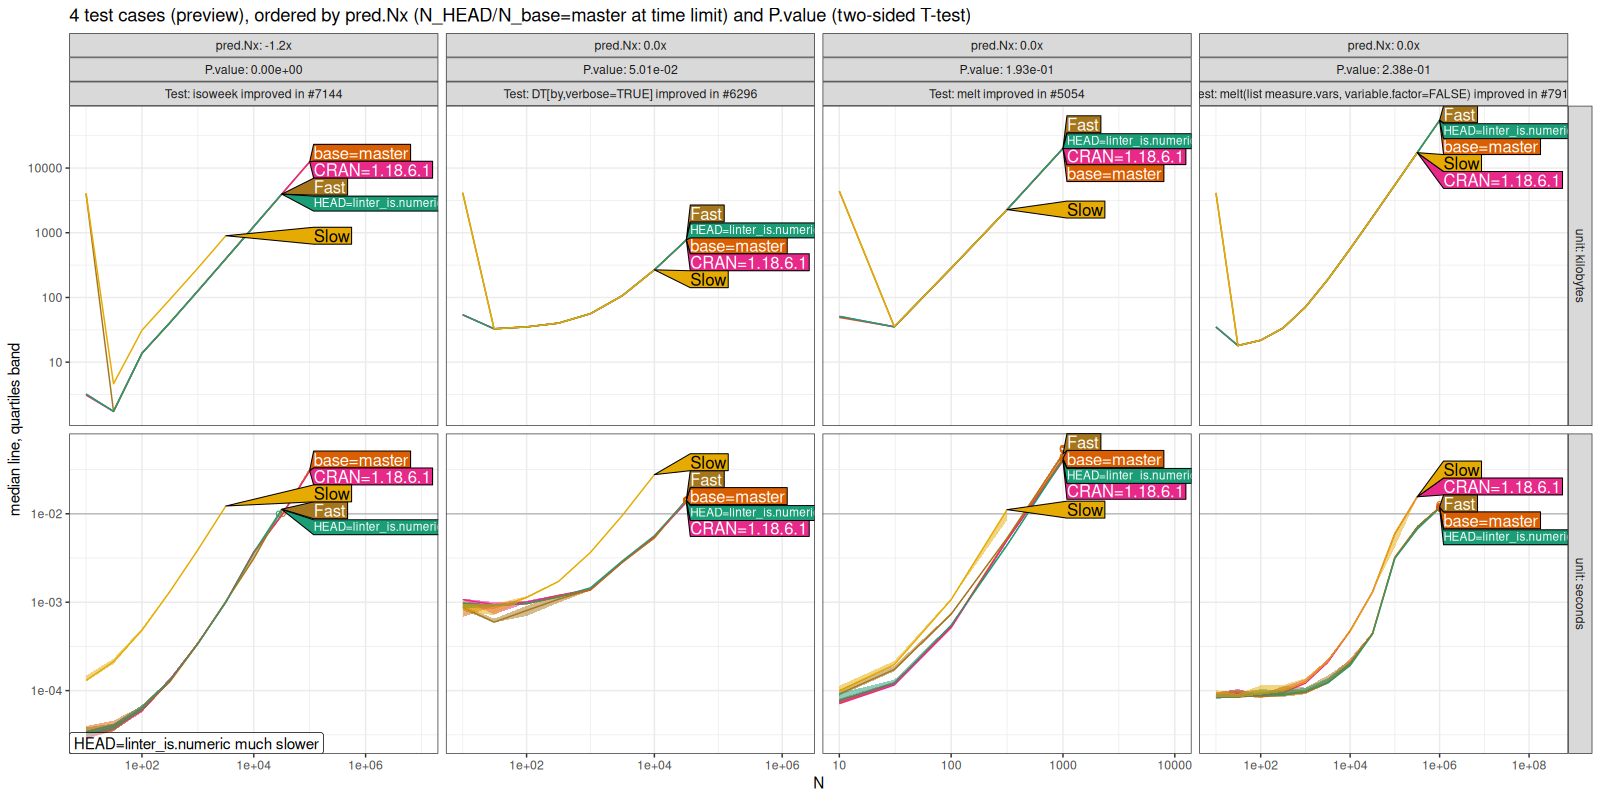The width and height of the screenshot is (1600, 800).
Task: Click 'CRAN=1.18.6.1' label in isoweek kilobytes panel
Action: pyautogui.click(x=372, y=170)
